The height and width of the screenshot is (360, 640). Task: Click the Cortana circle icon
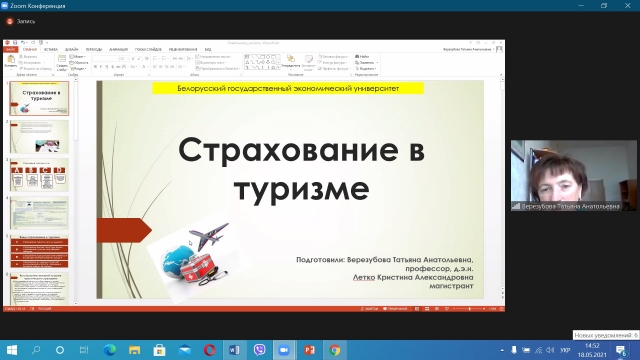tap(60, 350)
